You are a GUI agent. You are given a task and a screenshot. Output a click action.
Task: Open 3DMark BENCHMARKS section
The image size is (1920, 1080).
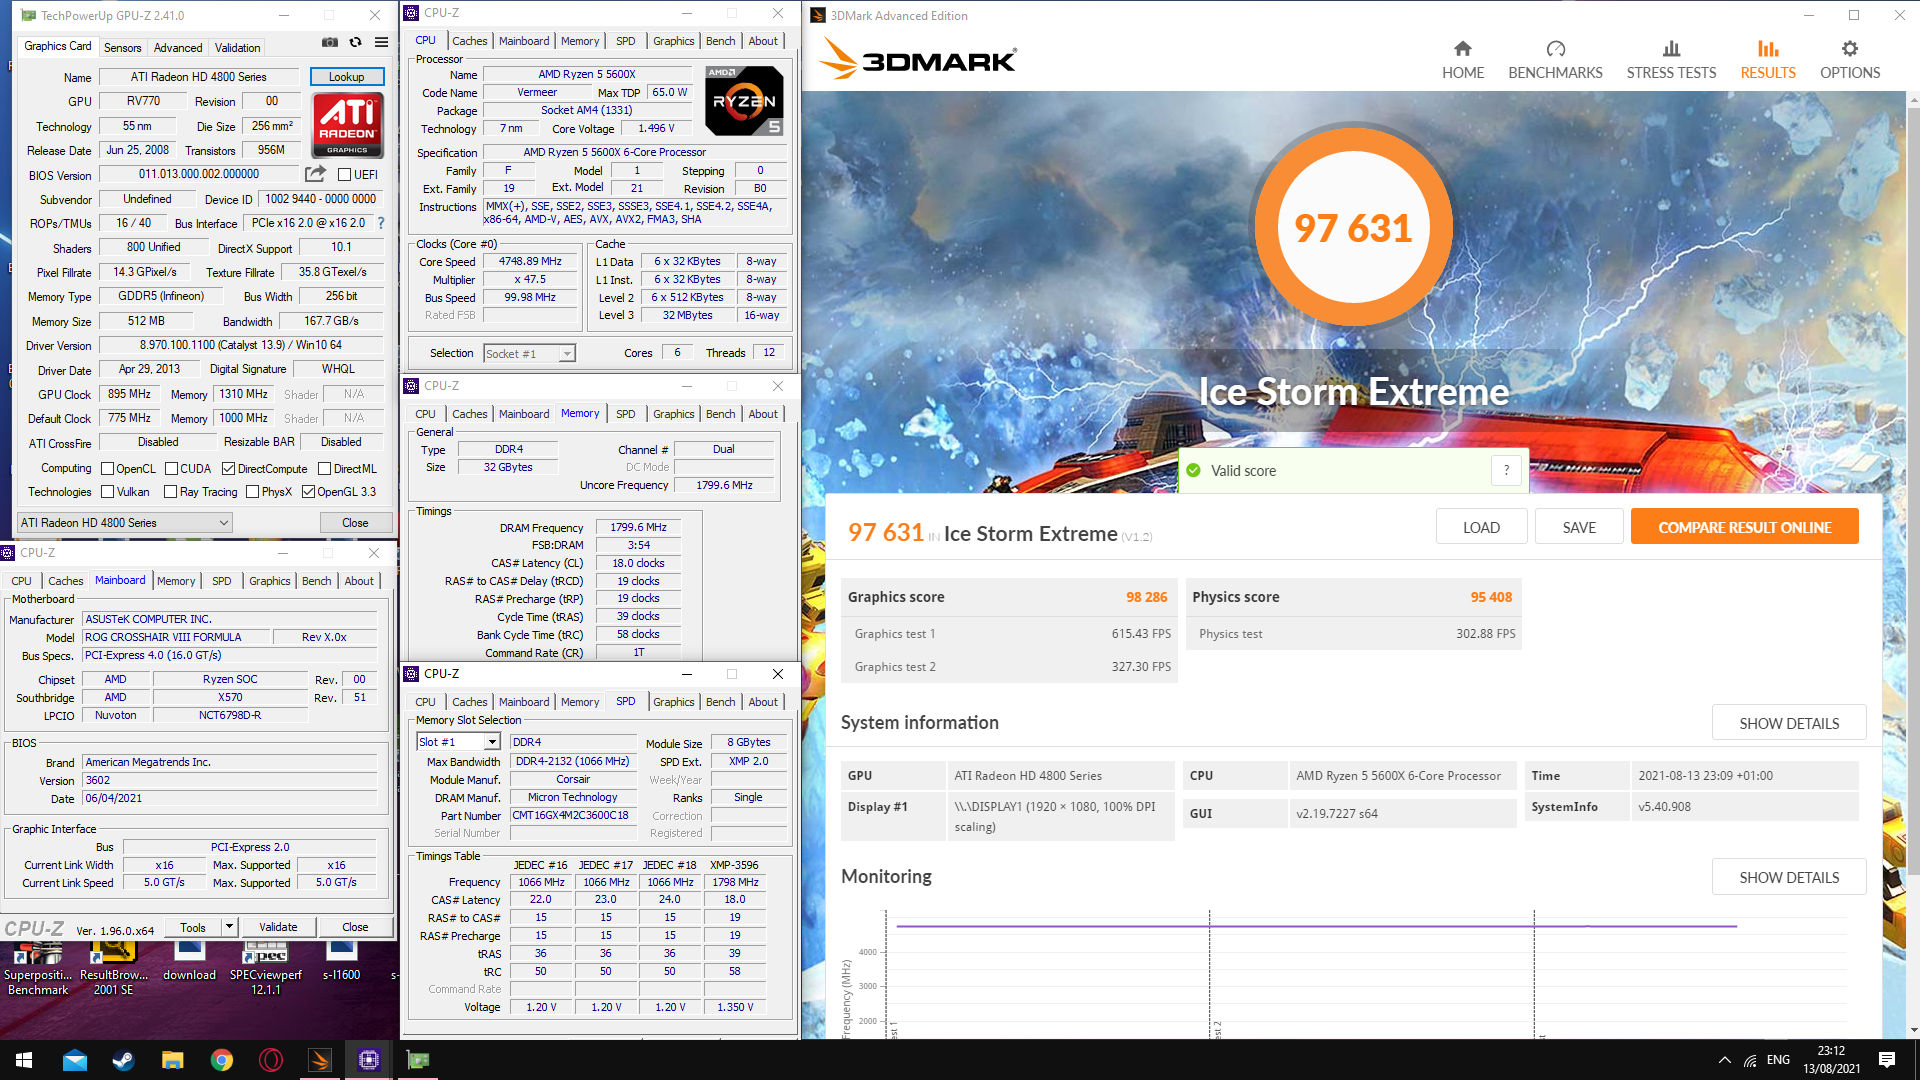click(x=1555, y=60)
